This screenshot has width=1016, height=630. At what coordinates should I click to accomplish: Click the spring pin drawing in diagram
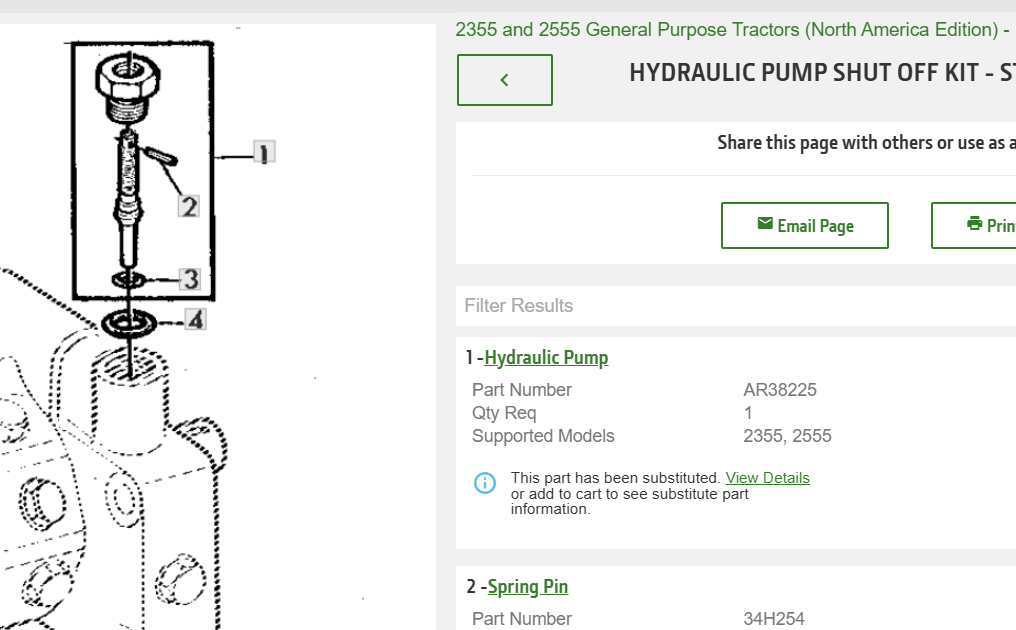pyautogui.click(x=160, y=156)
